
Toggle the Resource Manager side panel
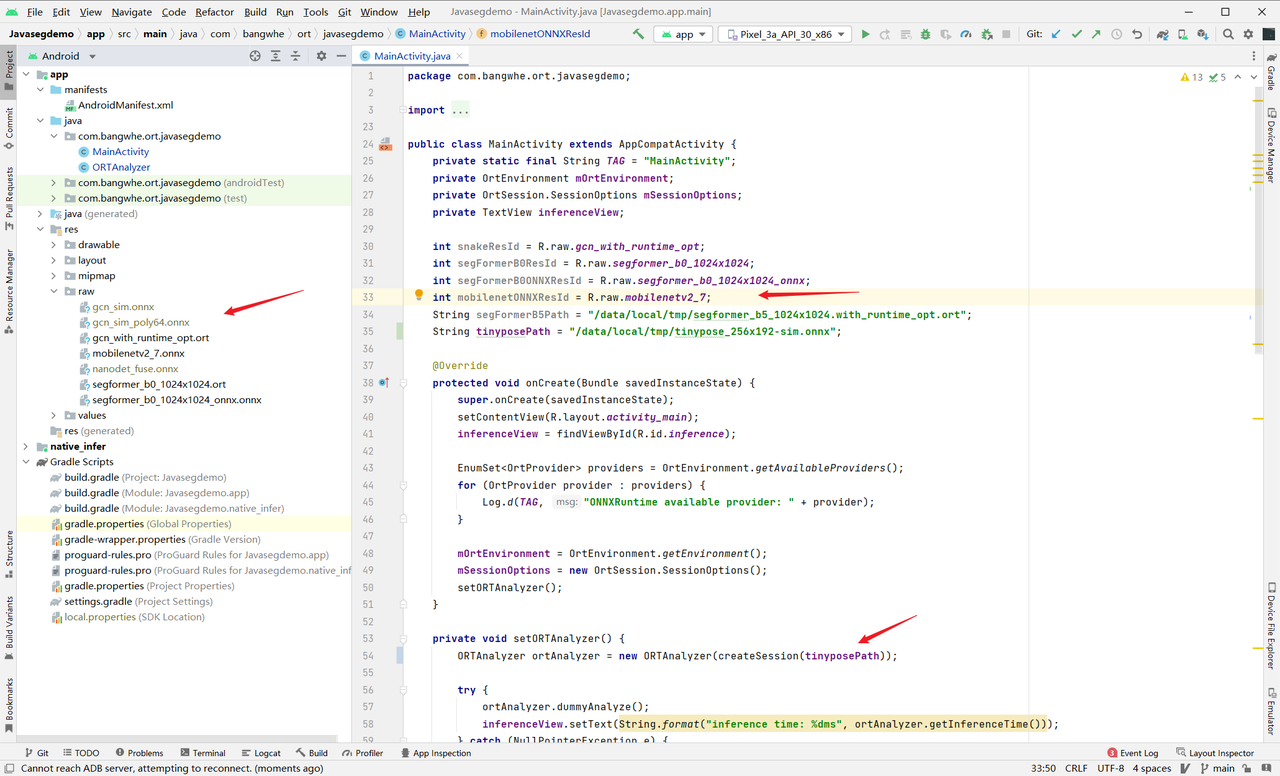[9, 293]
